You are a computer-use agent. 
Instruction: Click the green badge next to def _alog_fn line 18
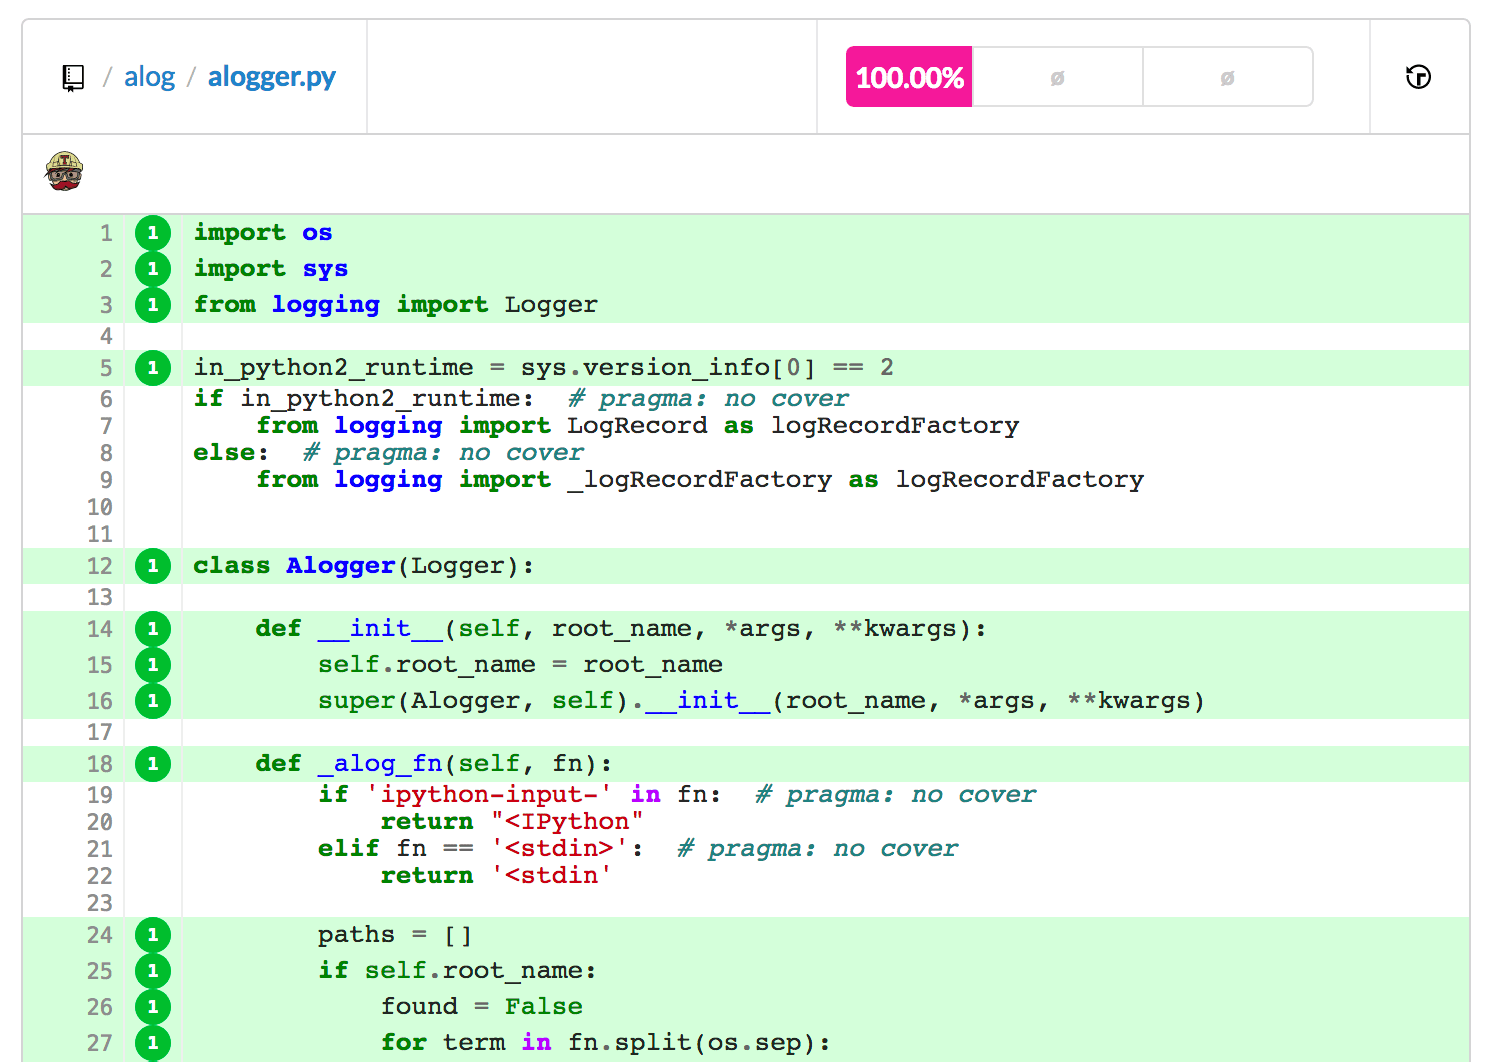click(x=153, y=763)
